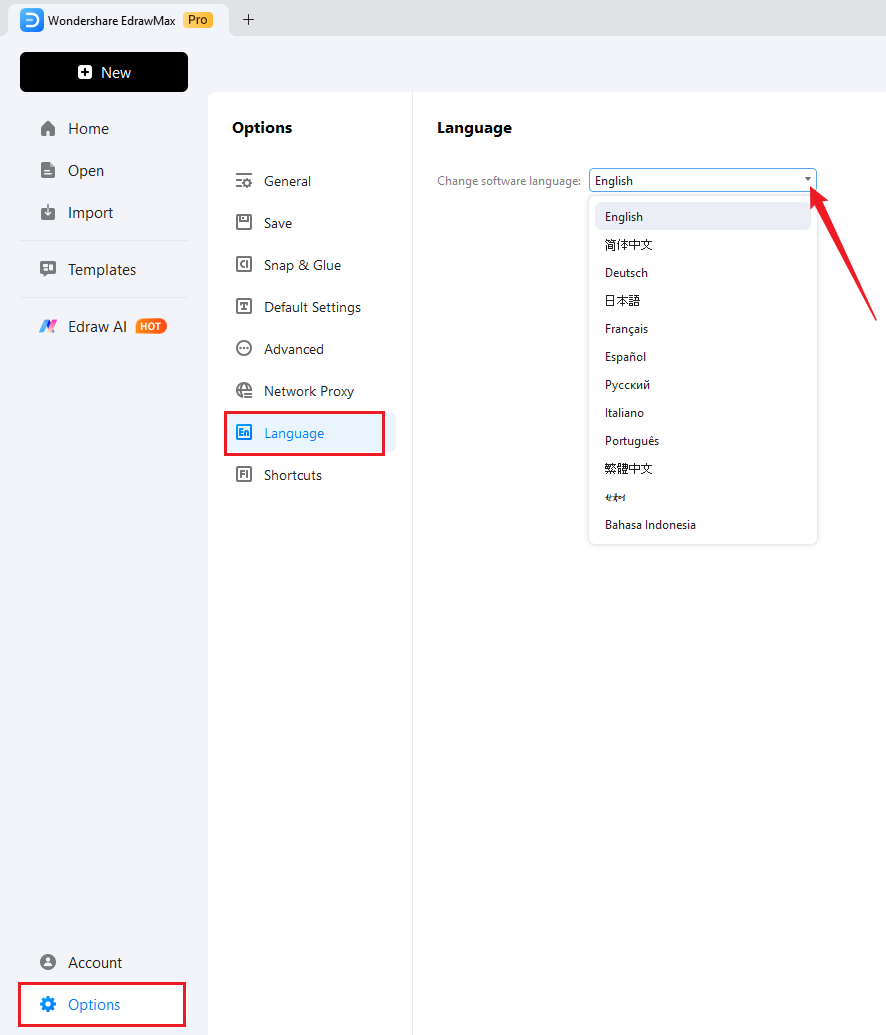886x1035 pixels.
Task: Open a new tab with plus button
Action: (249, 19)
